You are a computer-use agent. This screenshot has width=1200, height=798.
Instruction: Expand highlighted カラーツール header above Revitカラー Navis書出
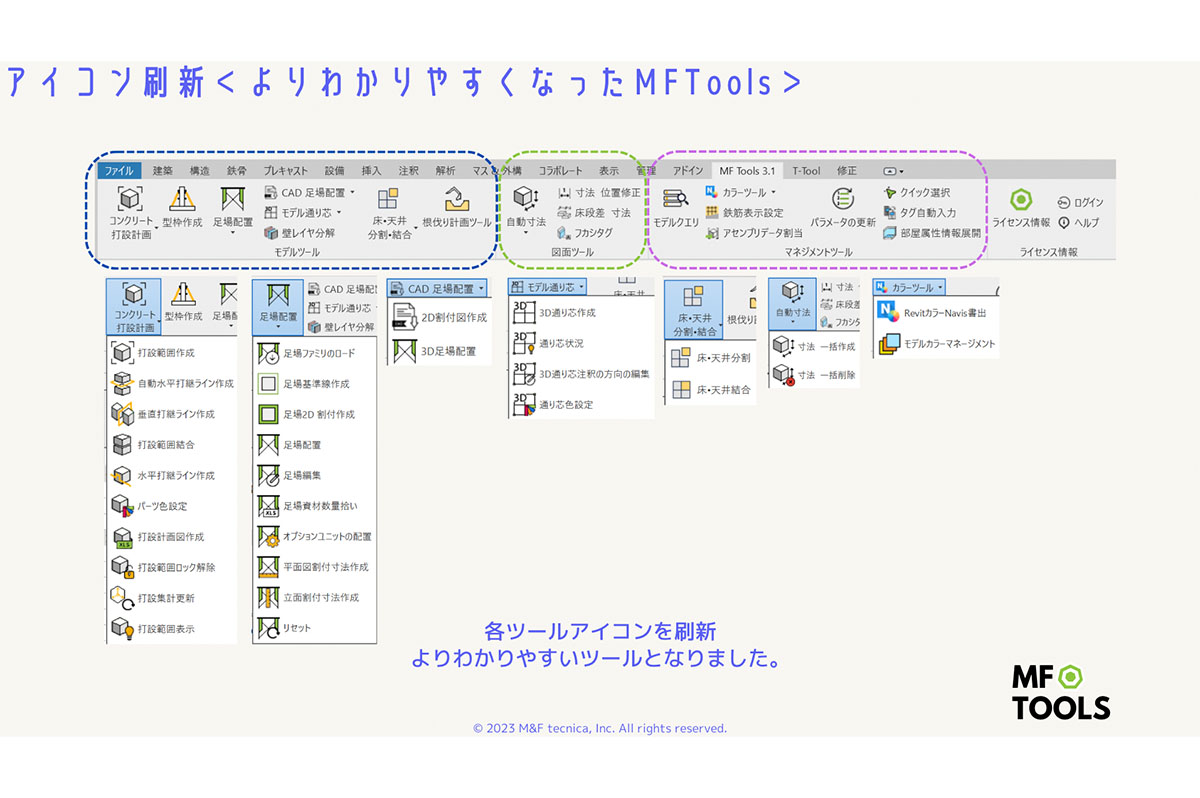pos(909,287)
